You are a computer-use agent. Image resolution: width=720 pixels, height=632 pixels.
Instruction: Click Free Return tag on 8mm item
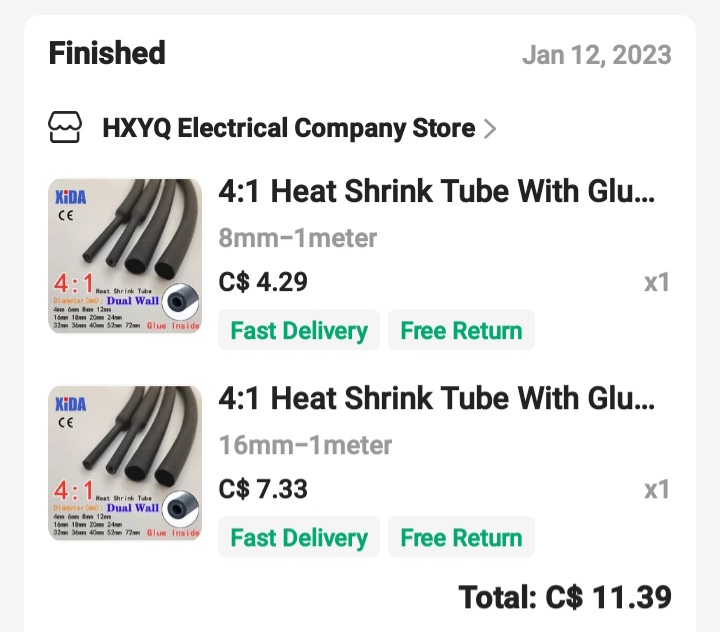click(461, 331)
